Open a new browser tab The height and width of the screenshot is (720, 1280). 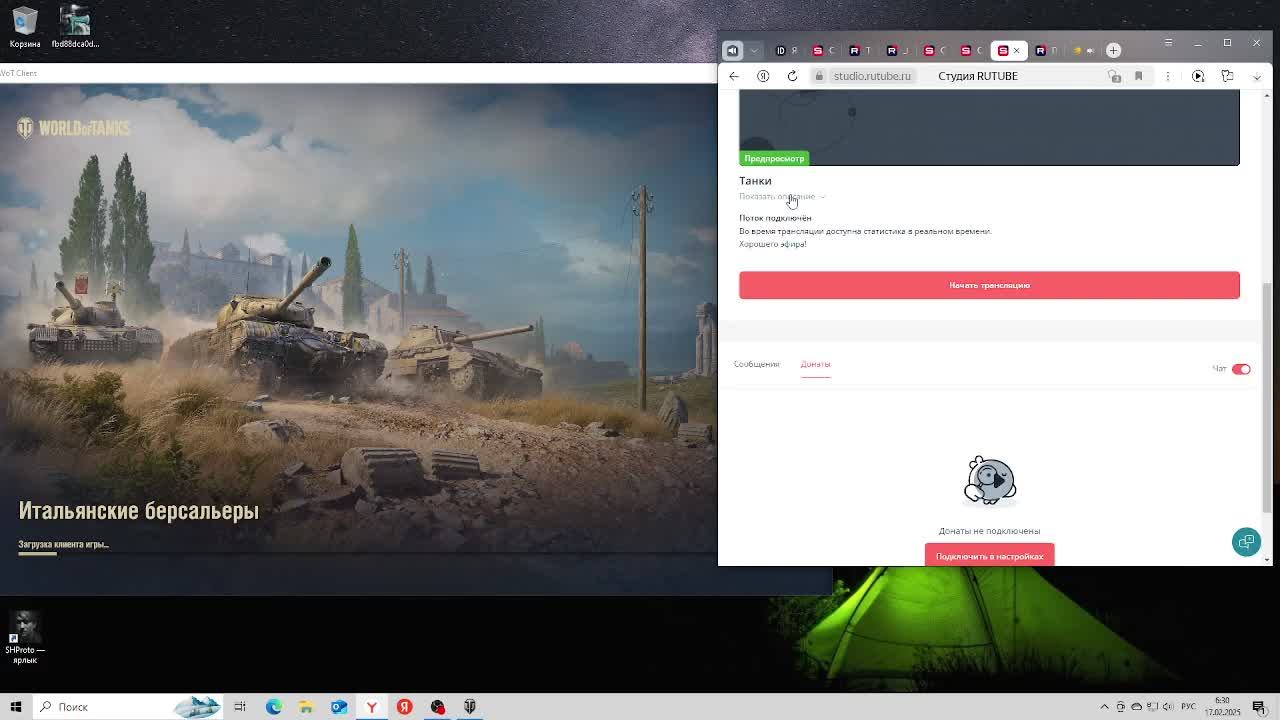tap(1113, 50)
